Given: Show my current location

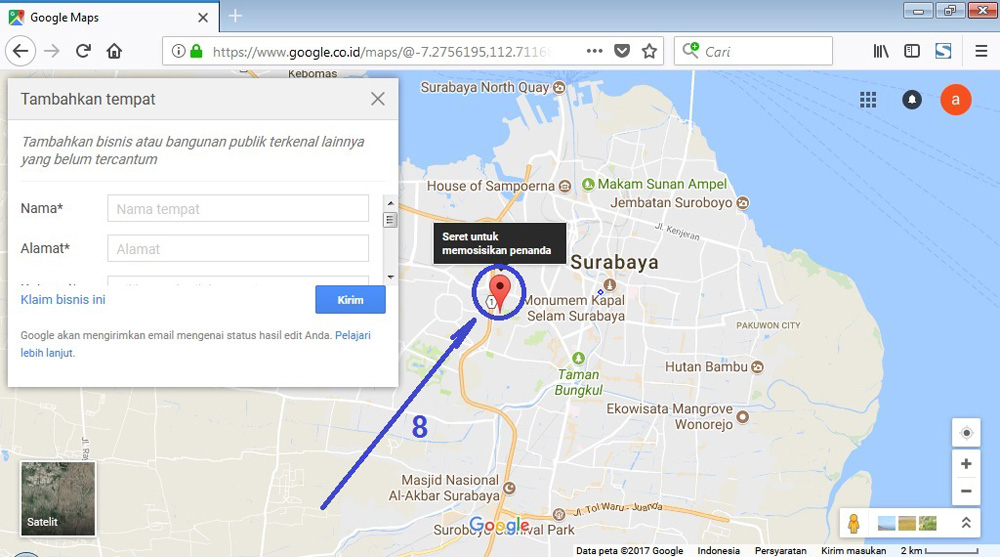Looking at the screenshot, I should tap(966, 433).
